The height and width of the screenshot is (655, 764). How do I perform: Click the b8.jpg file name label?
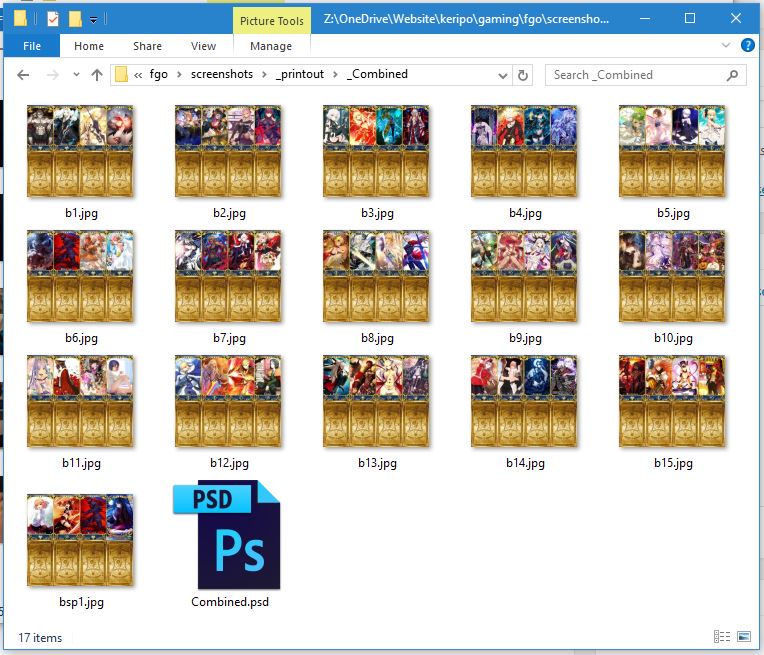pos(377,338)
